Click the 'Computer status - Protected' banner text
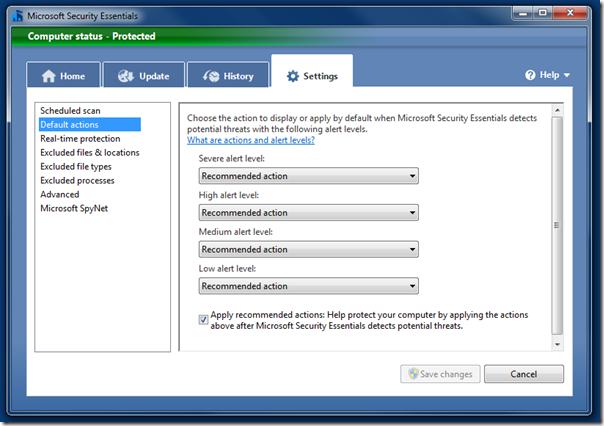The width and height of the screenshot is (604, 426). coord(92,36)
